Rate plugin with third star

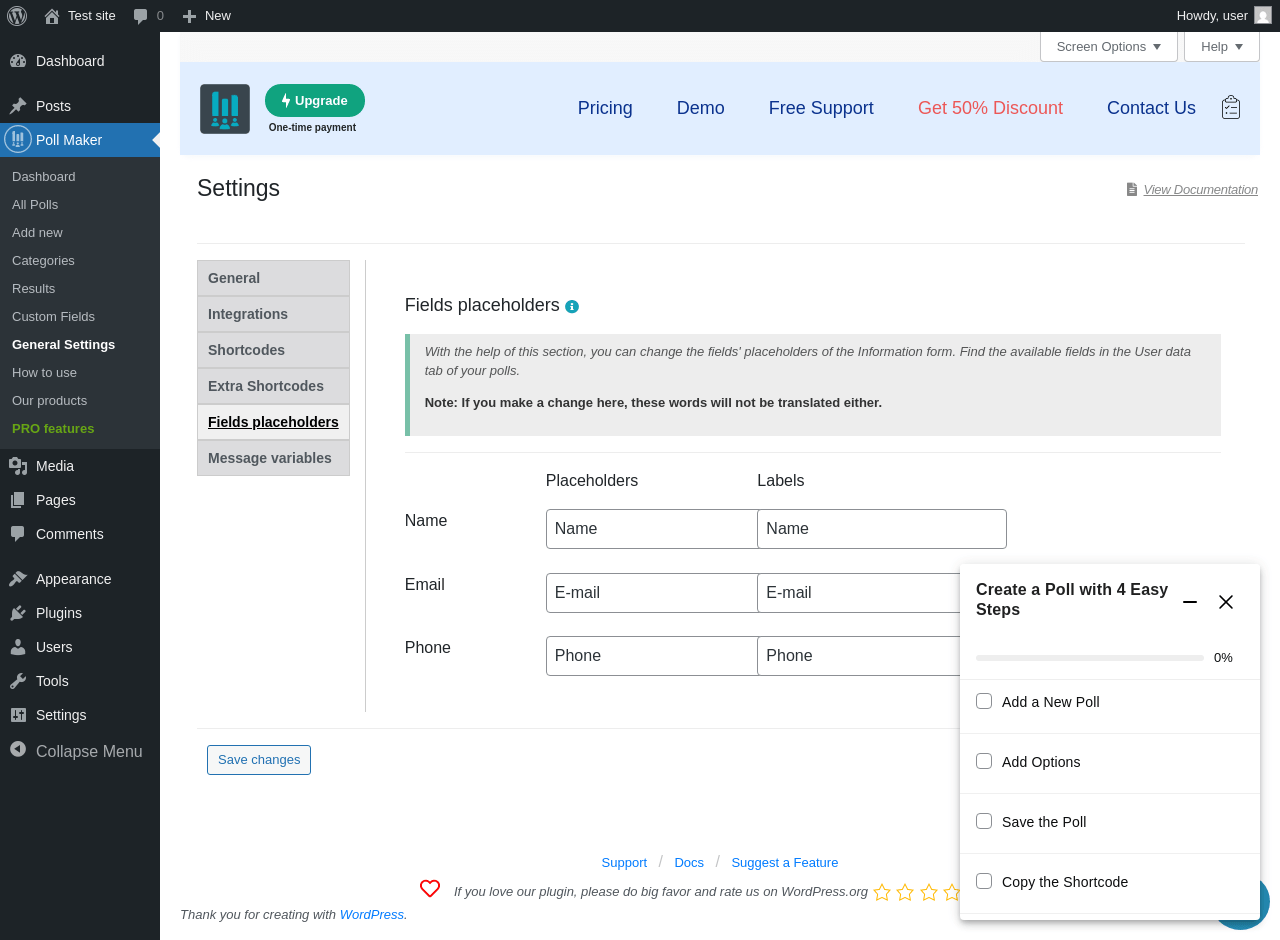coord(929,892)
